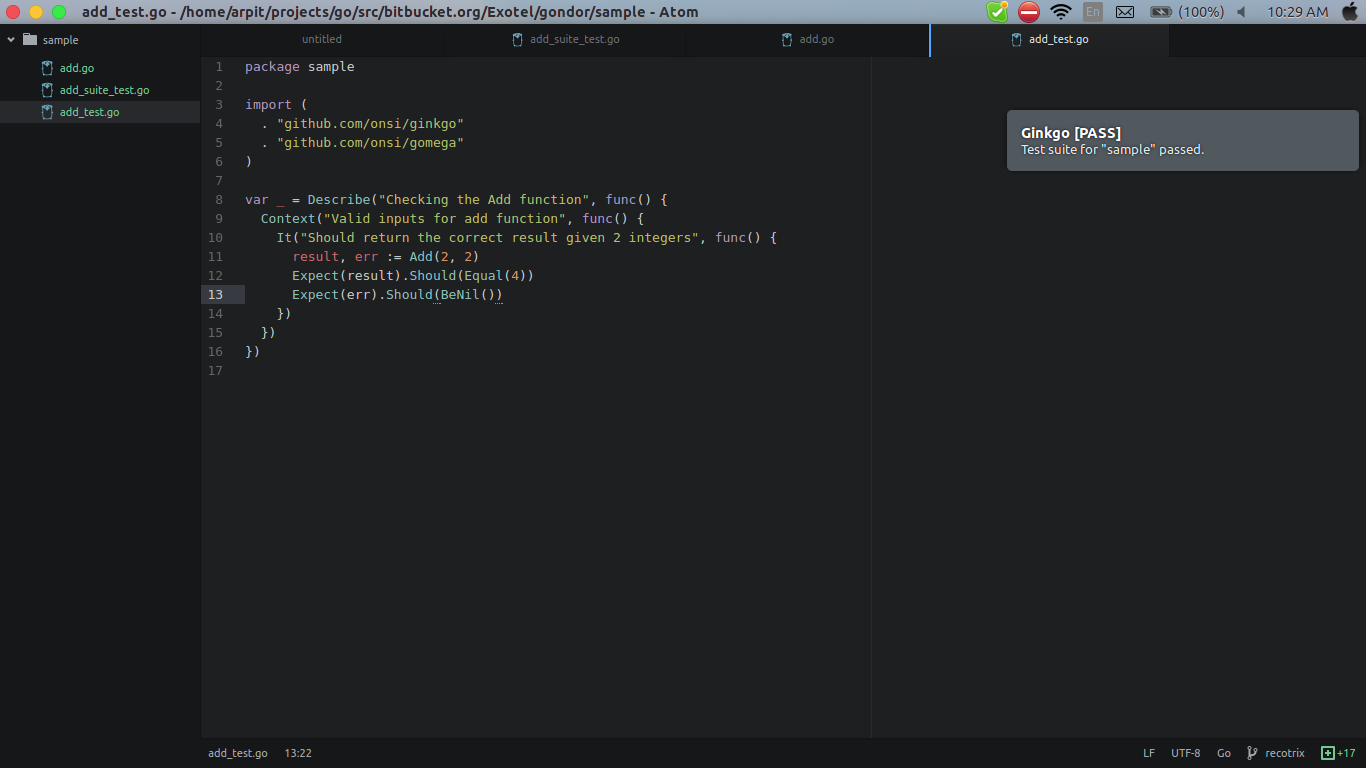Select add_test.go in the tree view
1366x768 pixels.
(x=89, y=112)
